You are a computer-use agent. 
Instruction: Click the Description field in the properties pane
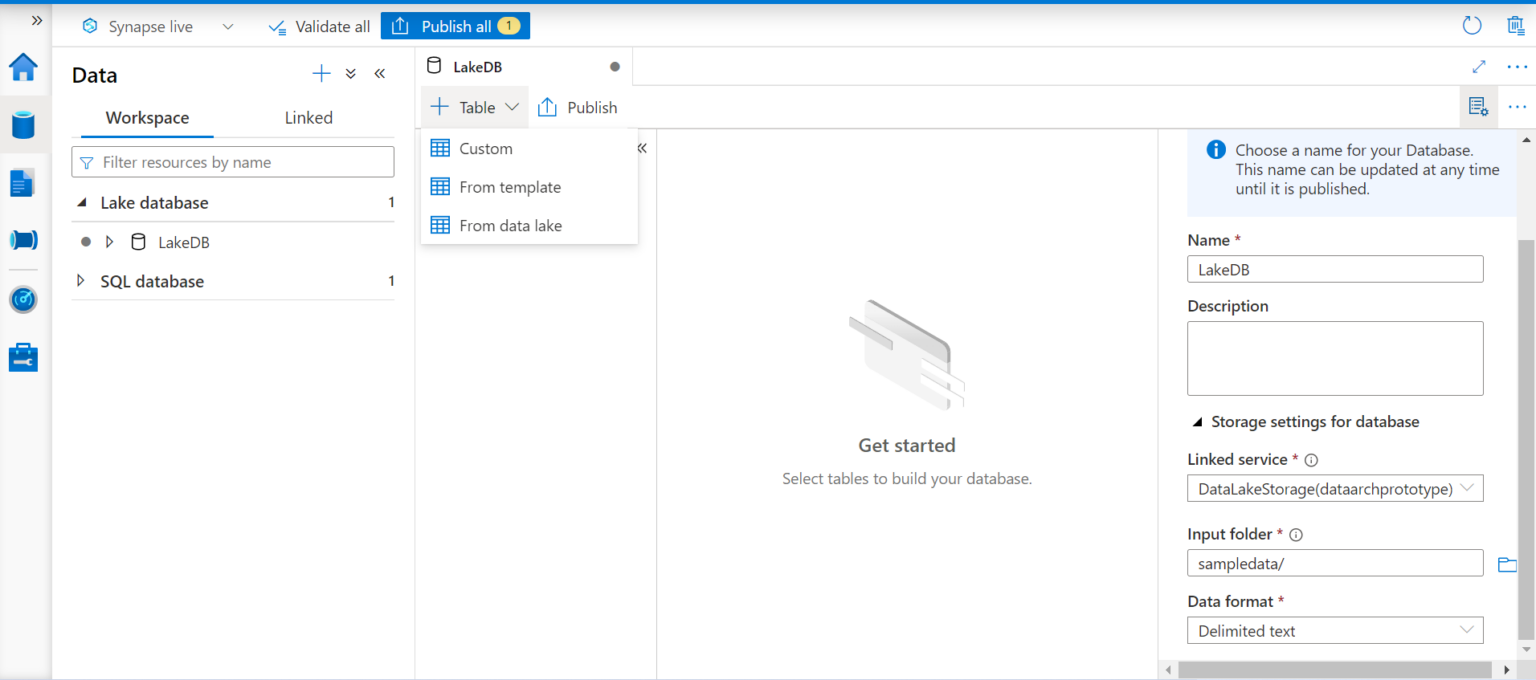1334,358
